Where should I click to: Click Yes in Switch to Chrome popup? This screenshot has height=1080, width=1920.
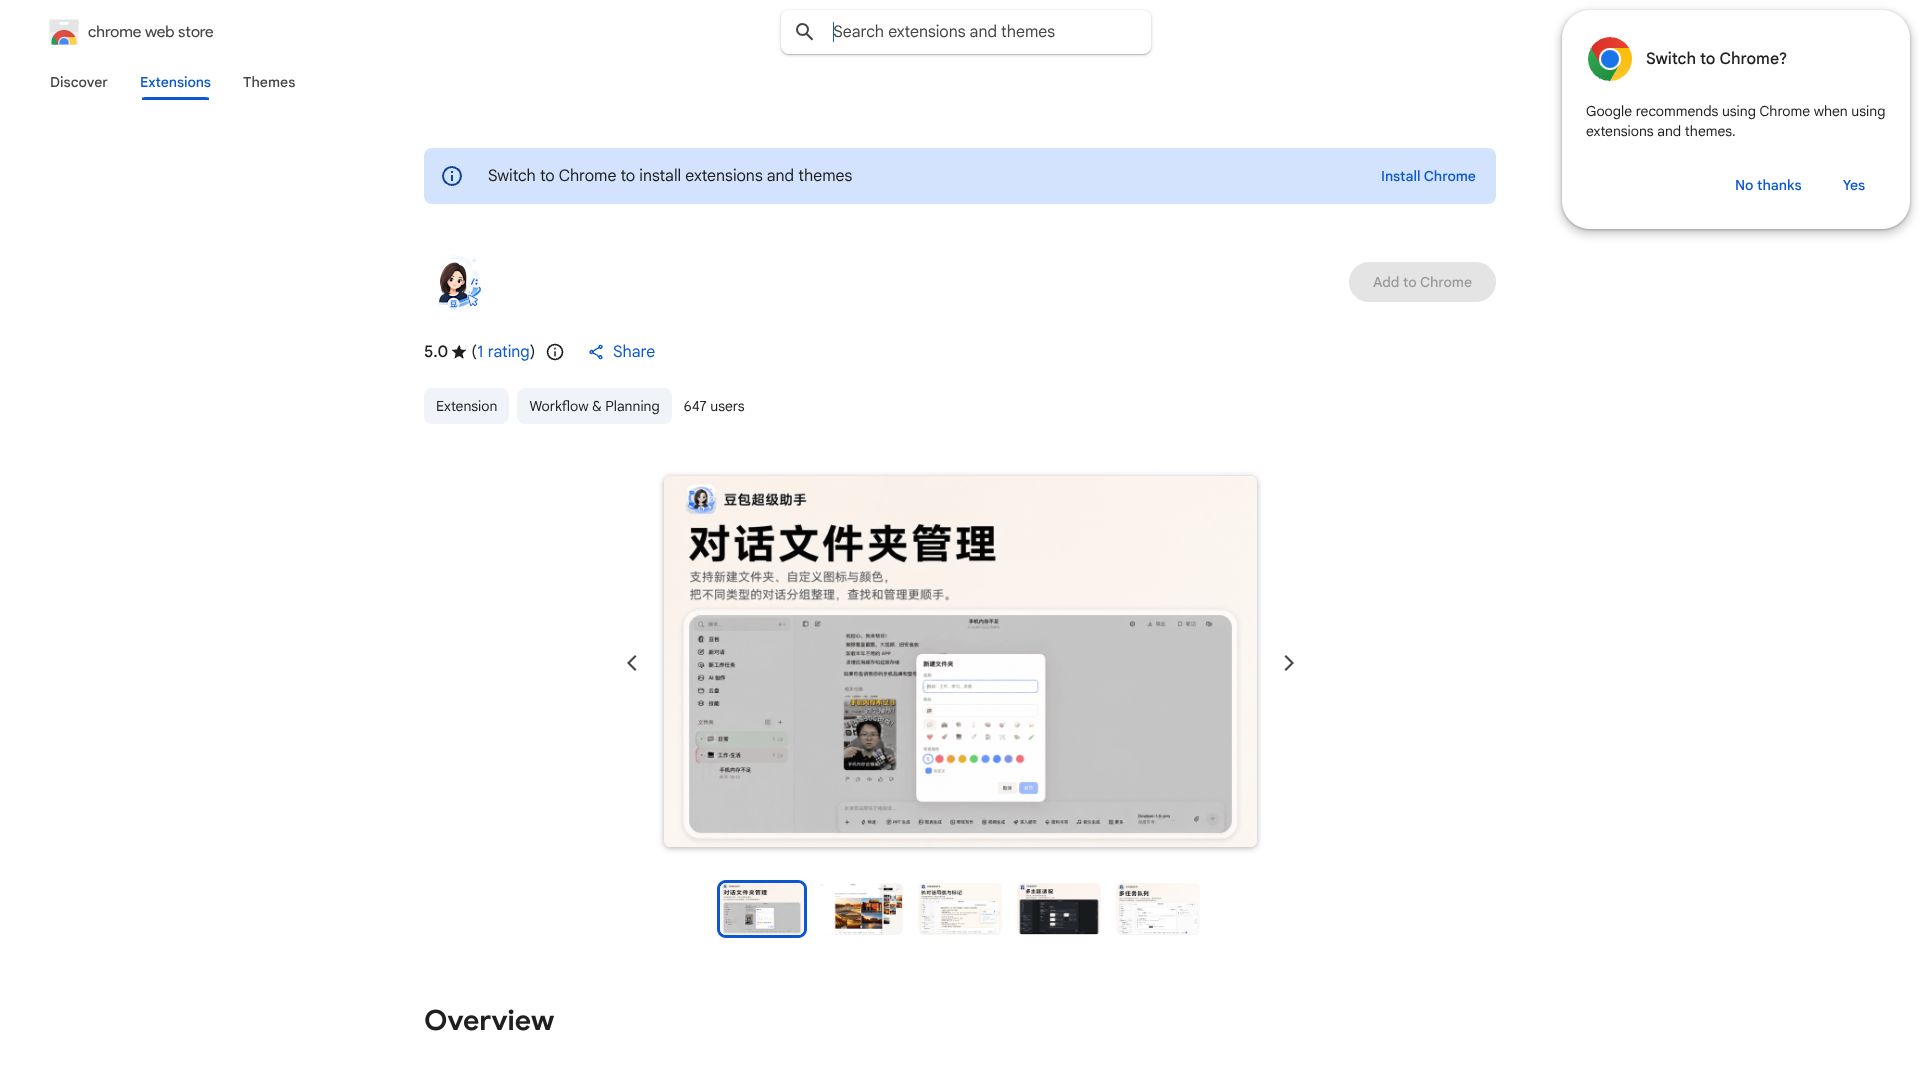pos(1854,185)
